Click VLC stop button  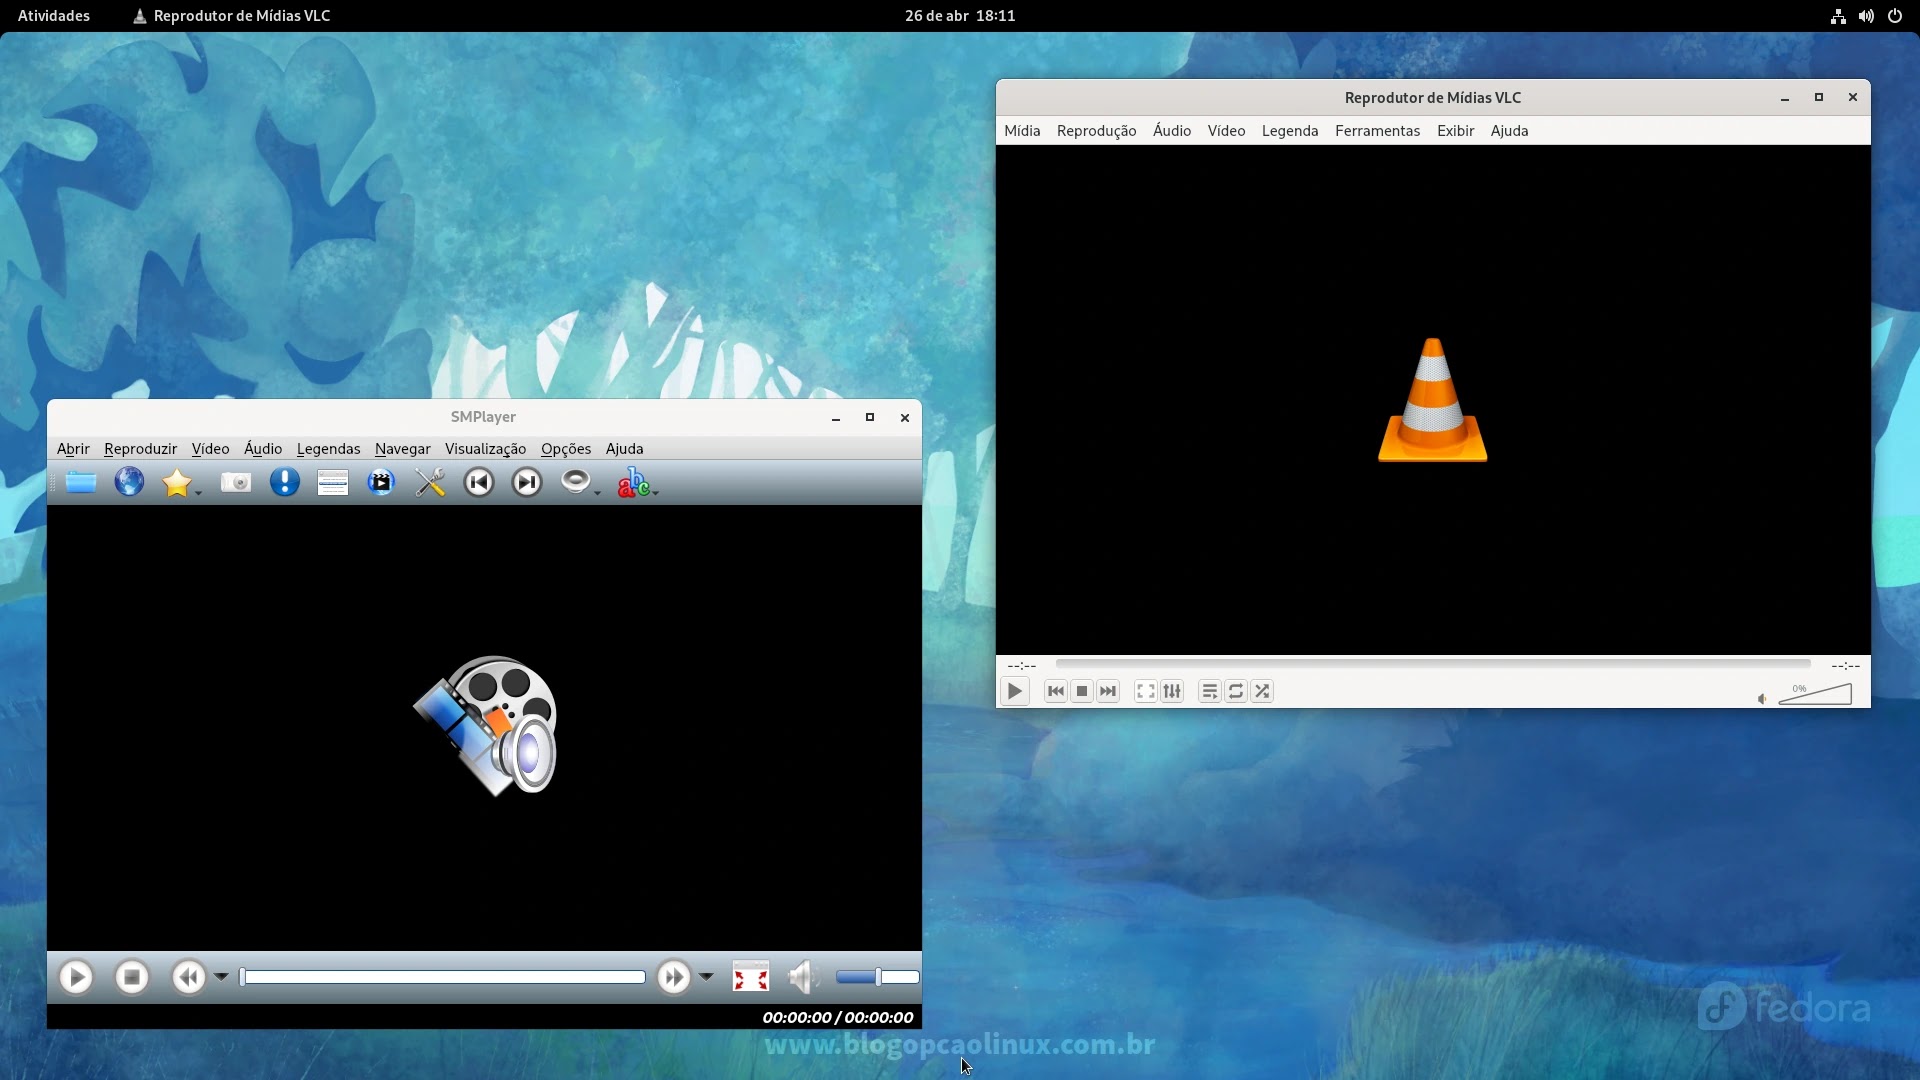[1081, 691]
